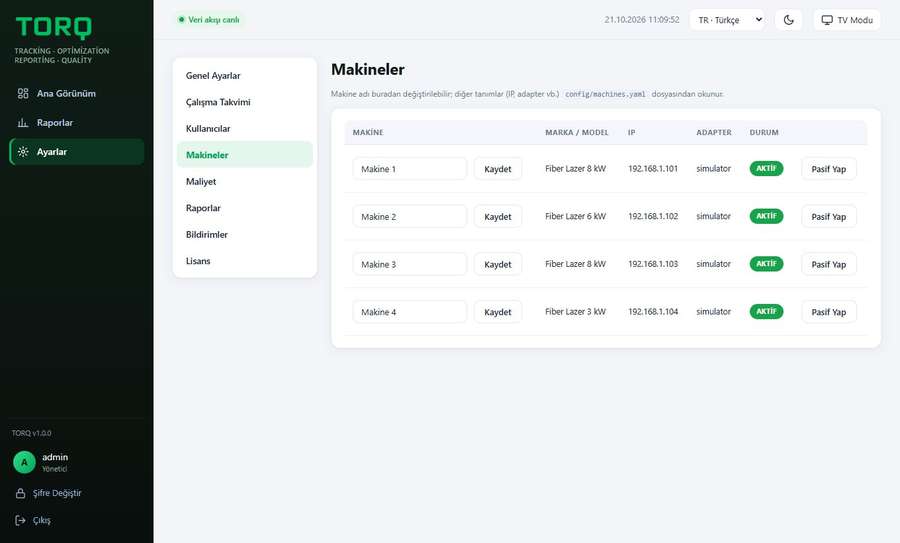Save the Makine 4 name with Kaydet
This screenshot has width=900, height=543.
pyautogui.click(x=498, y=312)
